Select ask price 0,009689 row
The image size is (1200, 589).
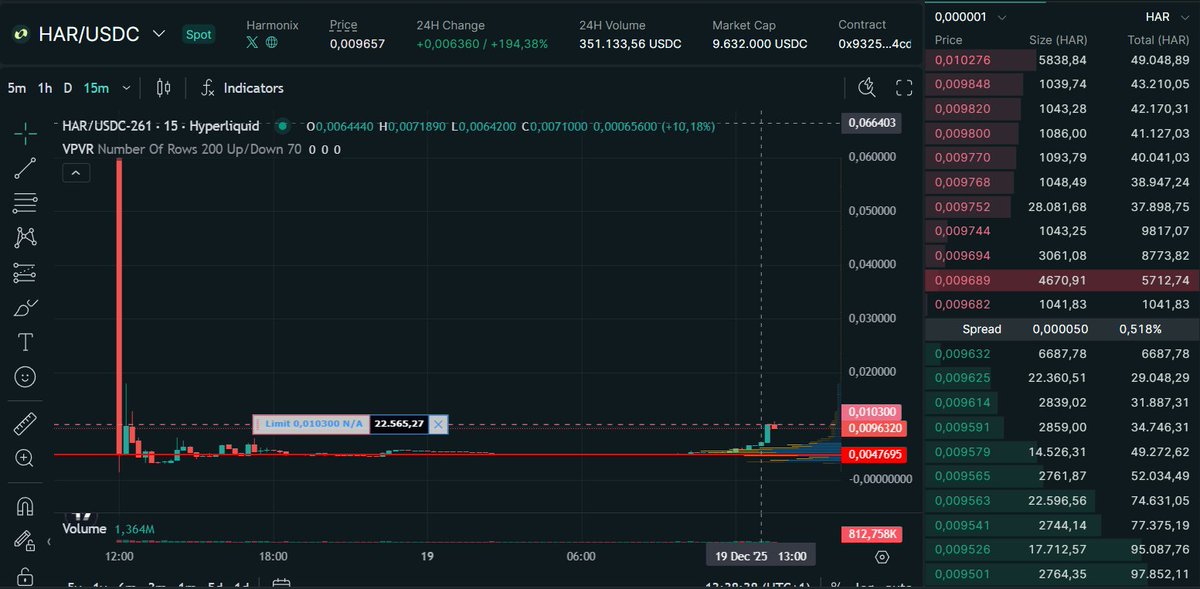[x=1061, y=280]
